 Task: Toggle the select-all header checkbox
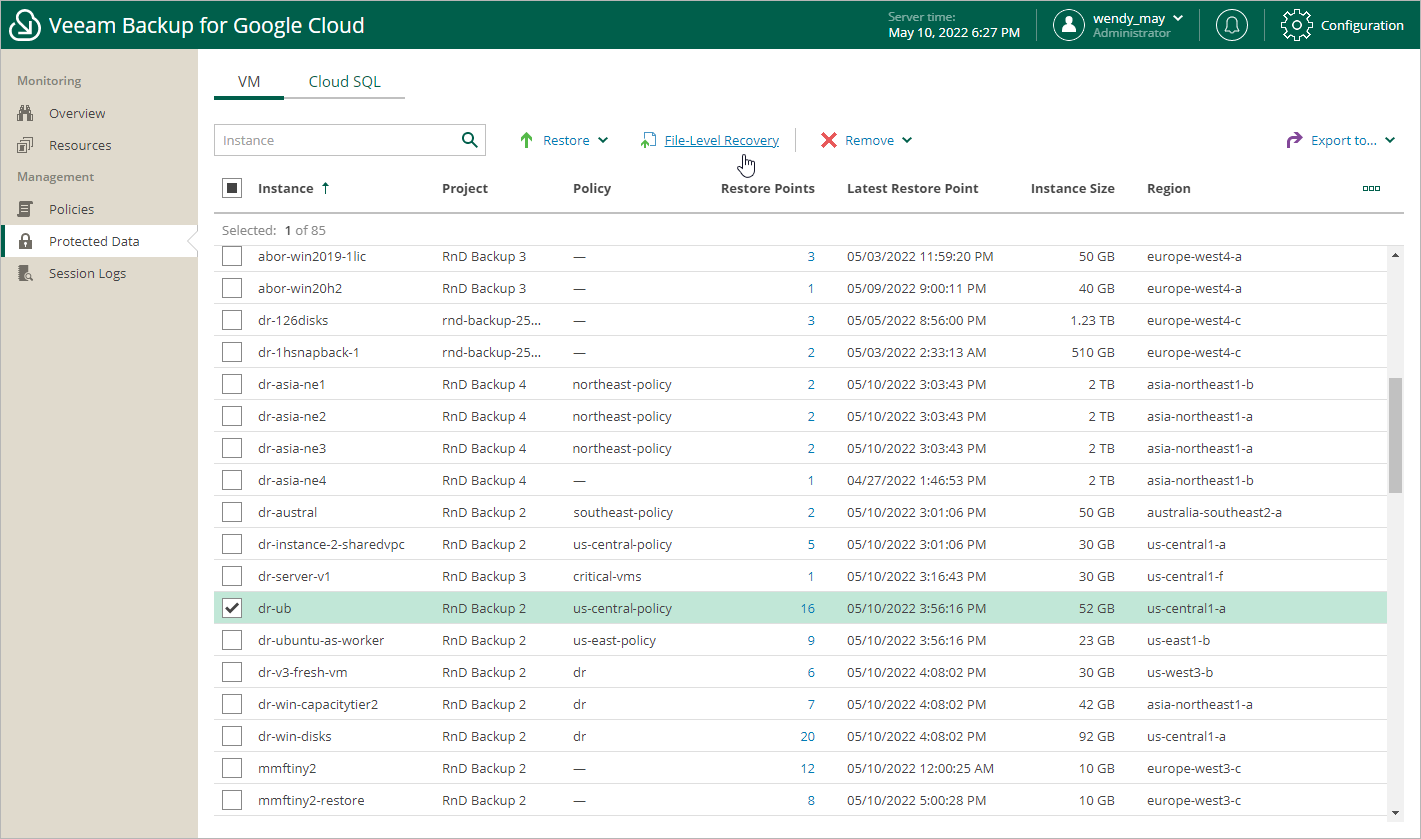point(232,188)
